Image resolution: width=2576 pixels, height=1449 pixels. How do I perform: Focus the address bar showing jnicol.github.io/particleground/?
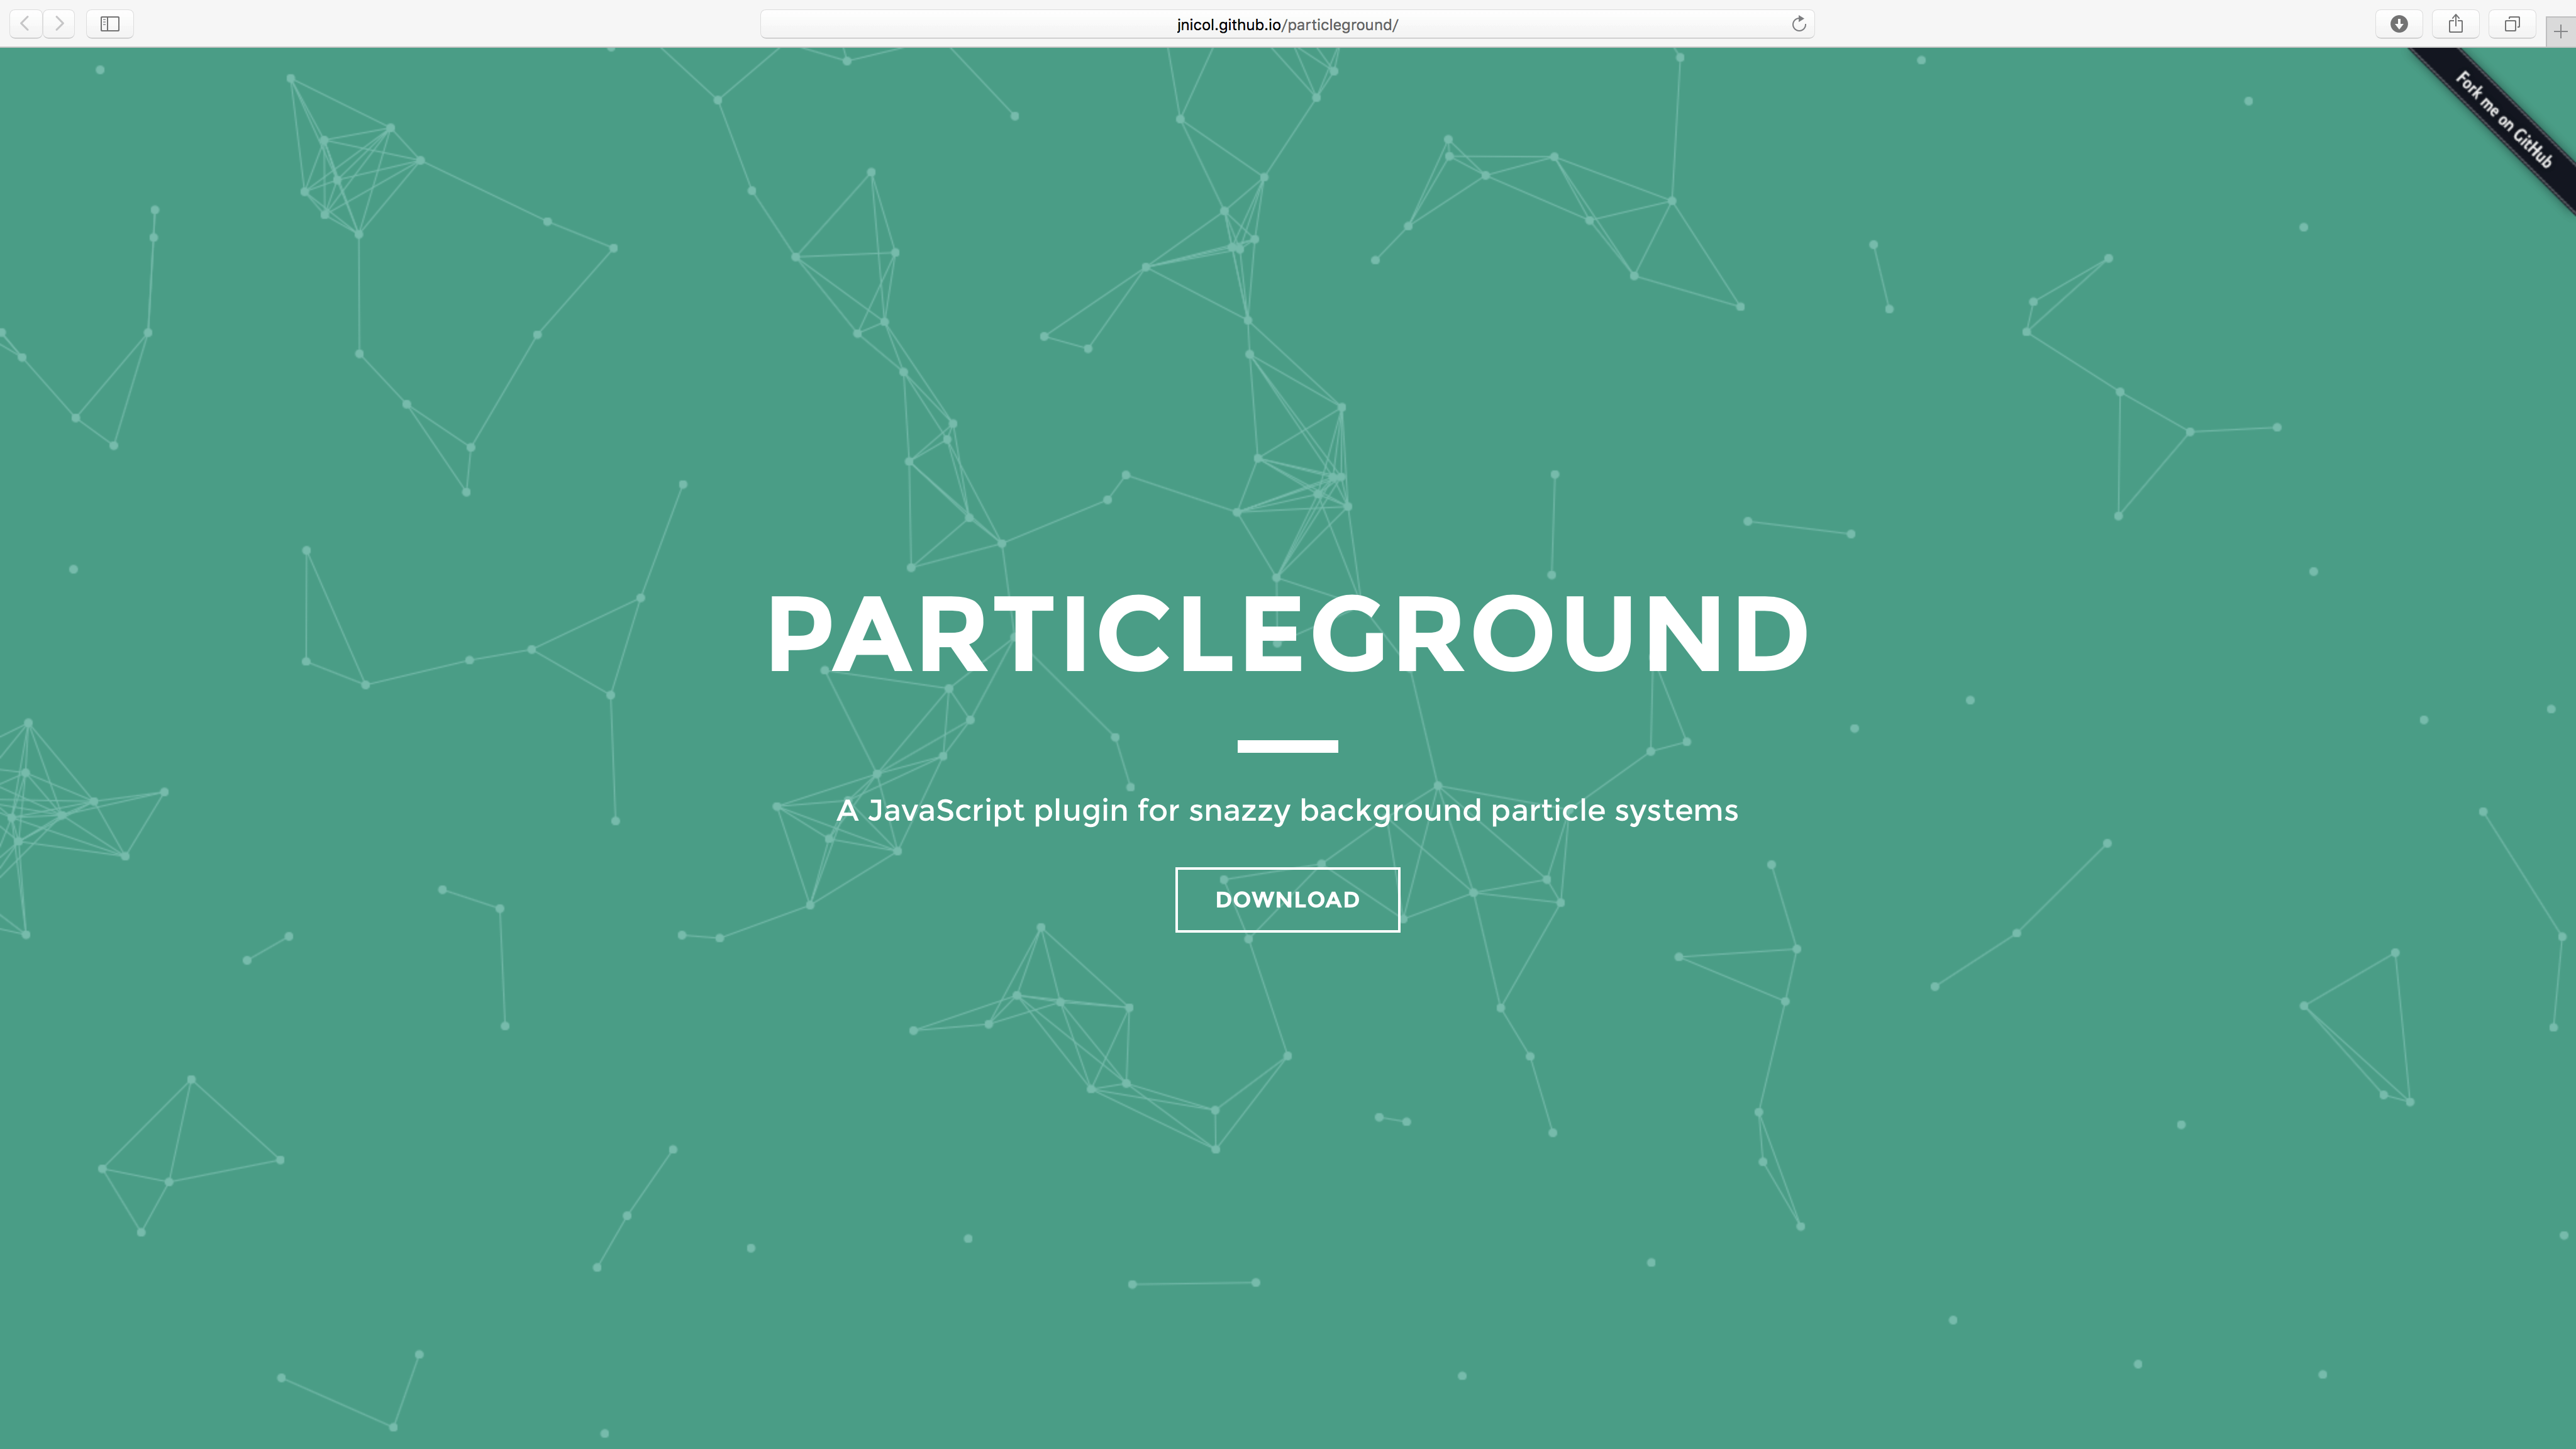click(x=1287, y=24)
